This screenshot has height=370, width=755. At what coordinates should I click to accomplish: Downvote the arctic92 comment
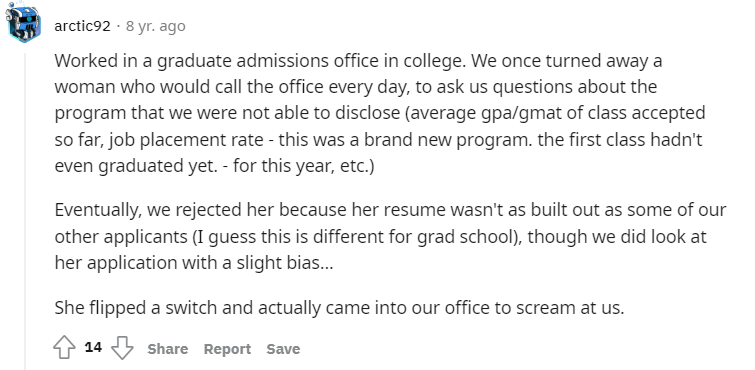pyautogui.click(x=122, y=348)
